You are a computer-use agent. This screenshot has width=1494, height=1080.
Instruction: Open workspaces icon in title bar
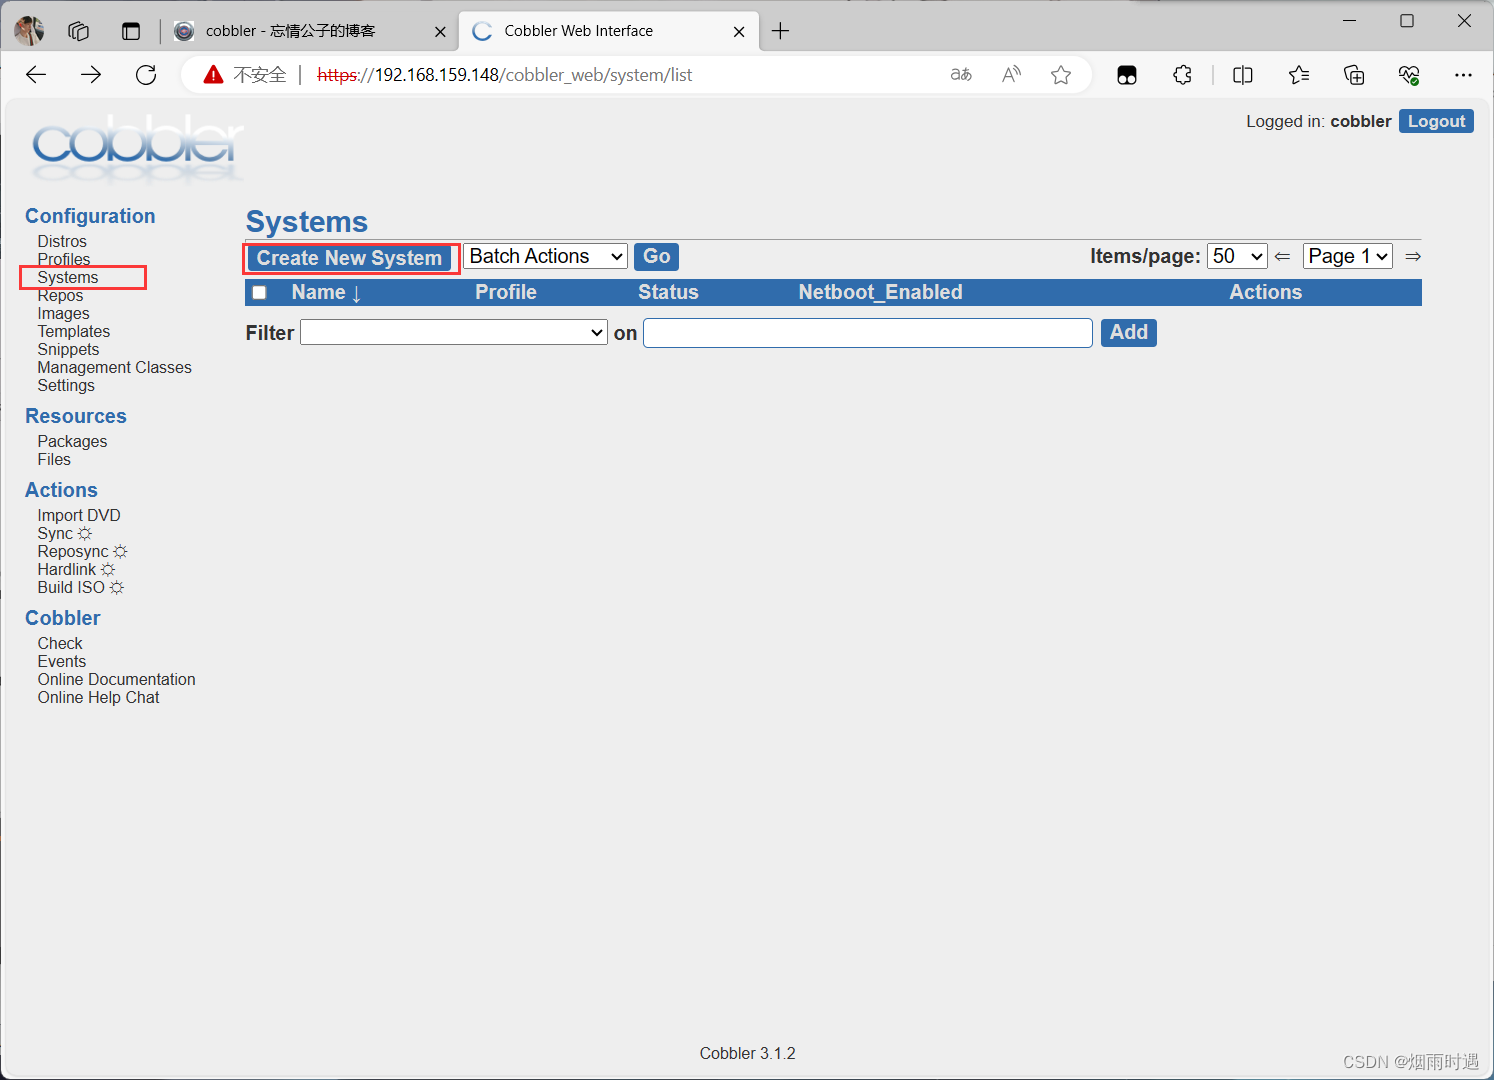point(79,31)
